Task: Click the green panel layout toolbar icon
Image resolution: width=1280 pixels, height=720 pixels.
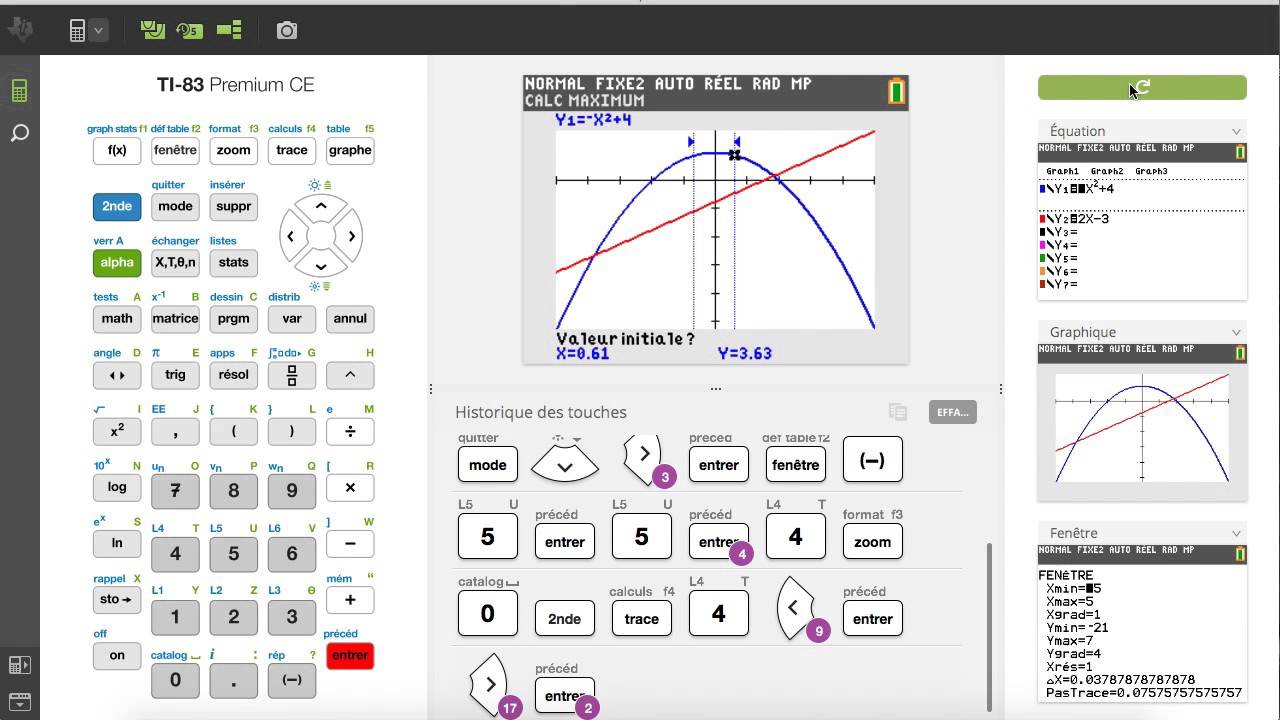Action: point(229,30)
